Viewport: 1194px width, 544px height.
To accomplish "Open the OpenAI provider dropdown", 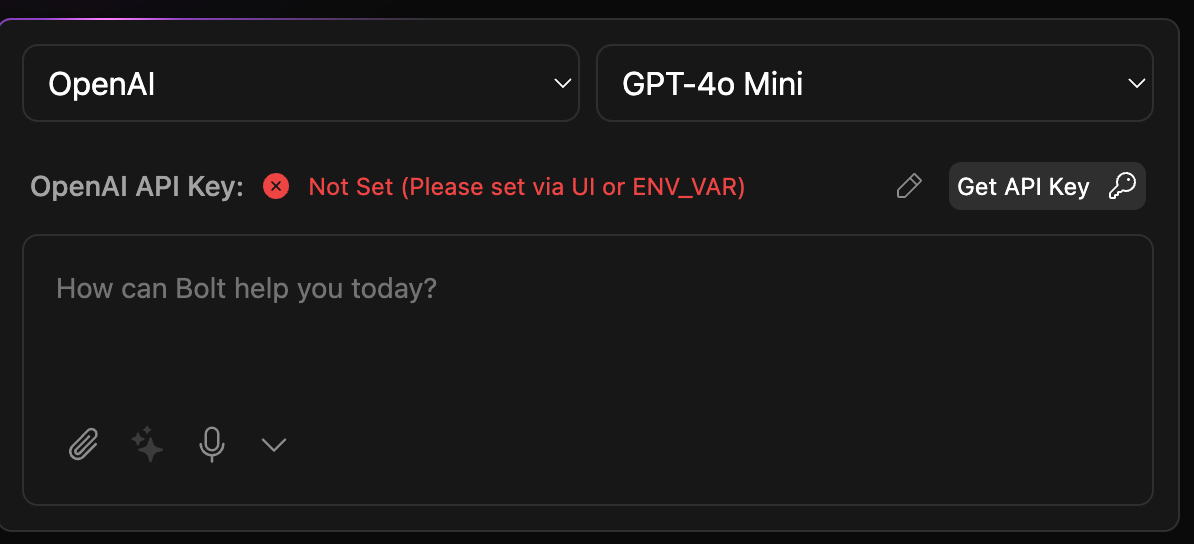I will [x=300, y=83].
